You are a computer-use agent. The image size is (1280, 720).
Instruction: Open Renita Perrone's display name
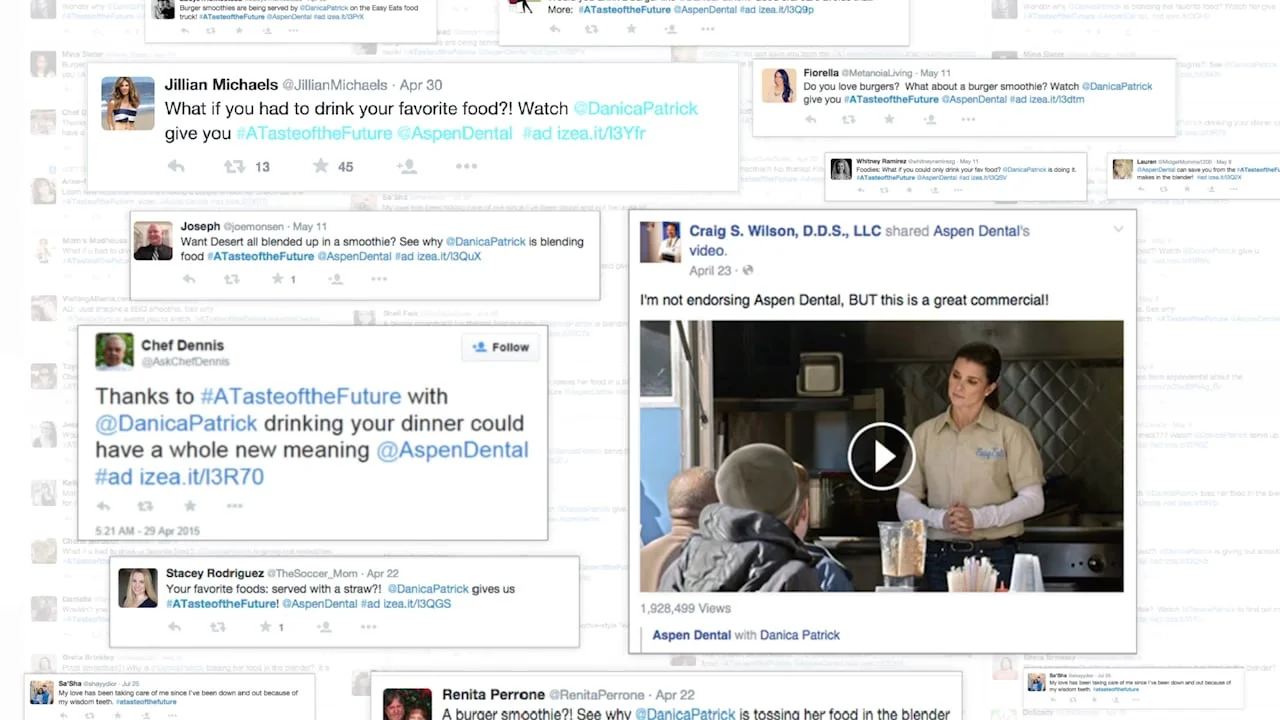493,694
